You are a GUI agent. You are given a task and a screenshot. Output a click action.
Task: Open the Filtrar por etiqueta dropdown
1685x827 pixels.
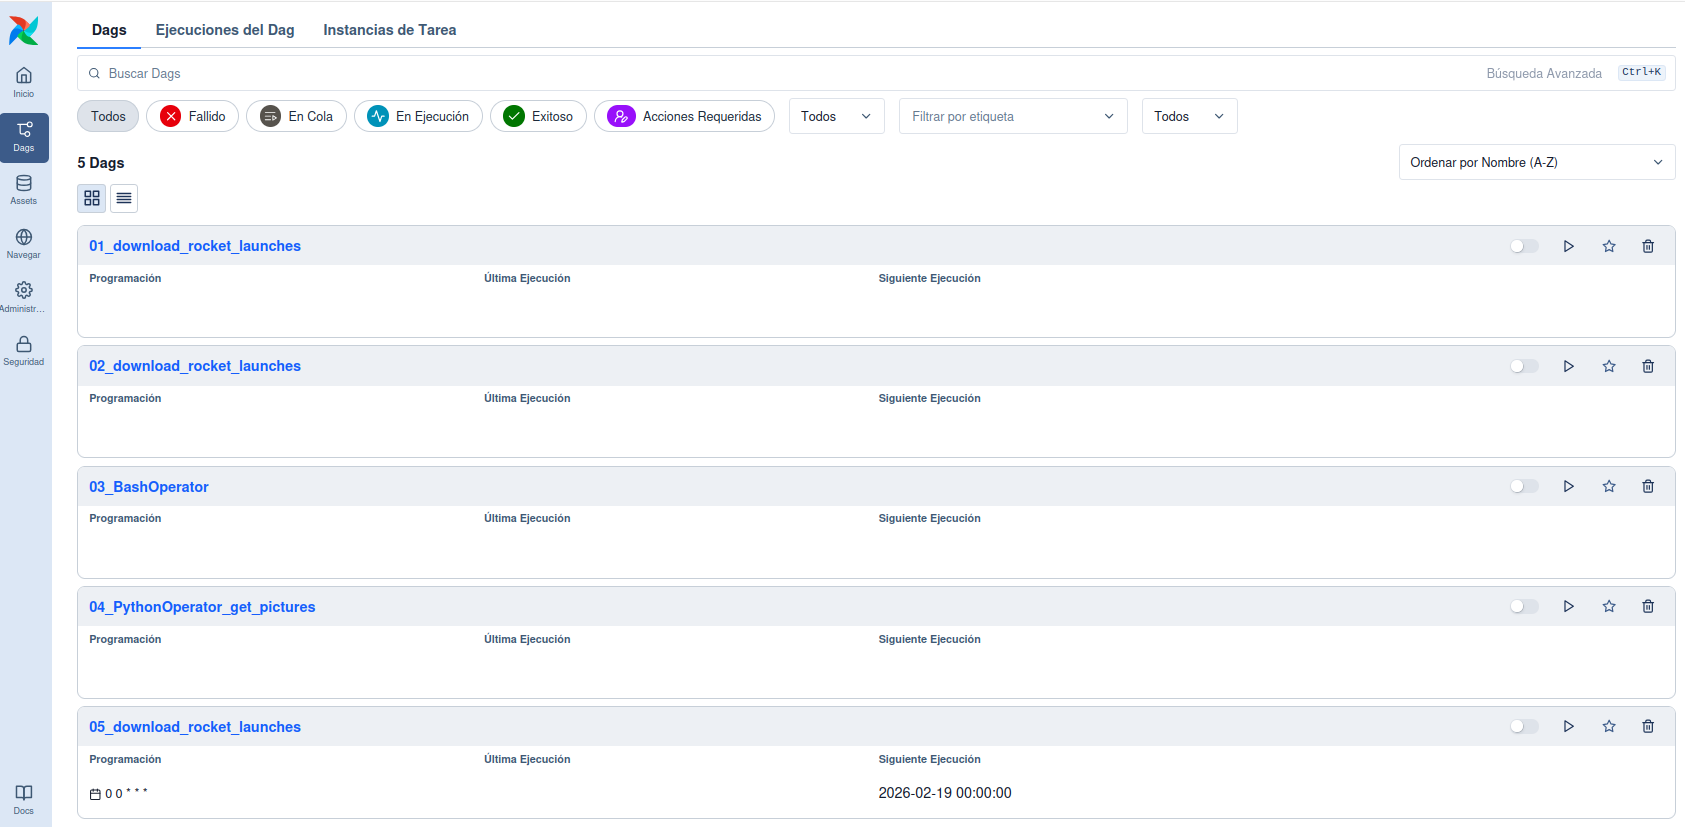click(x=1012, y=116)
